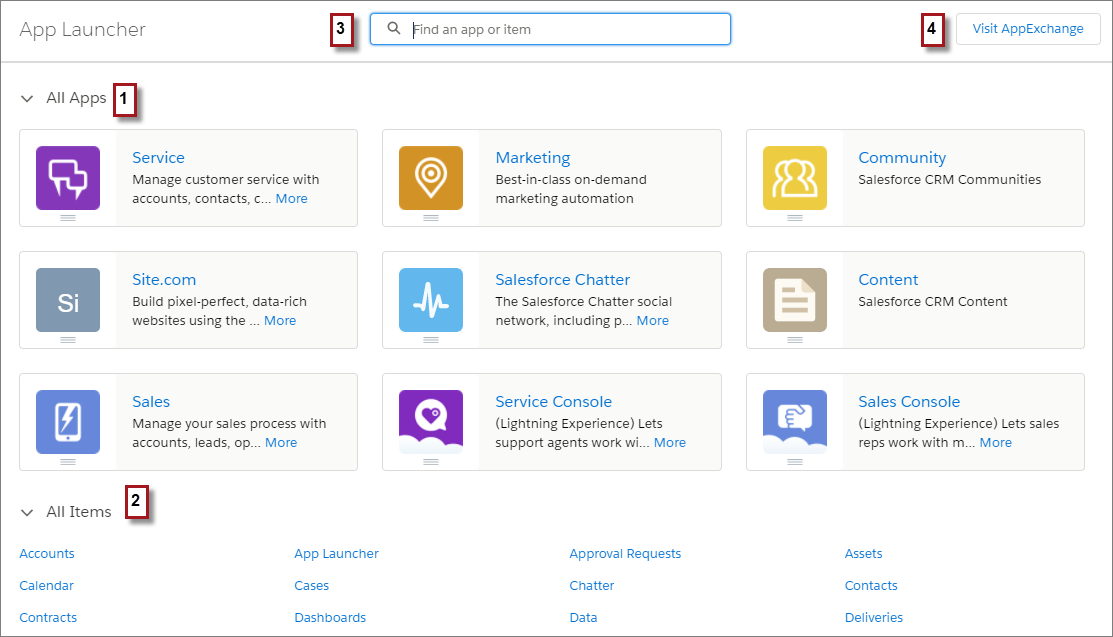1113x637 pixels.
Task: Click the All Apps section heading
Action: pyautogui.click(x=77, y=98)
